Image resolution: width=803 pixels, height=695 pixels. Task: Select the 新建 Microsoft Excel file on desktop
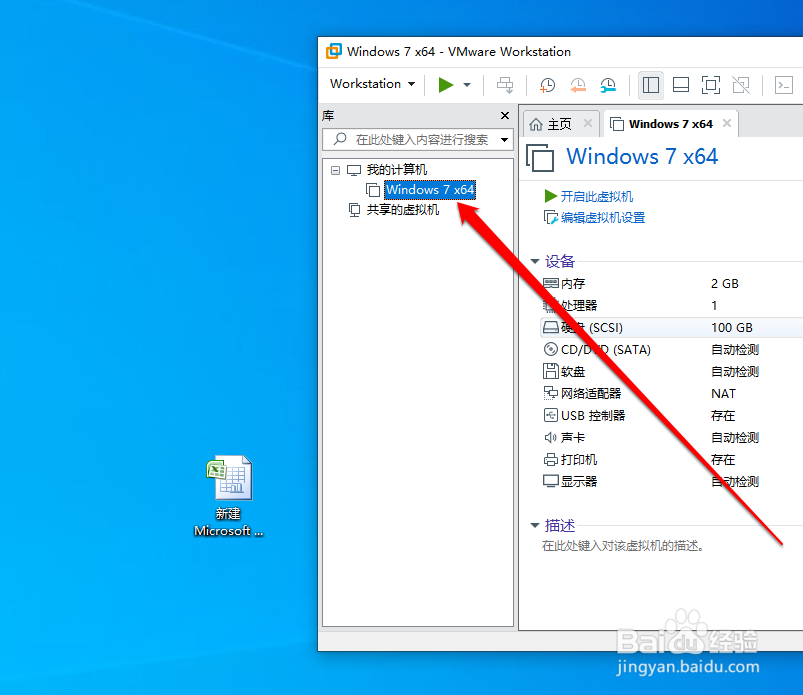[228, 496]
